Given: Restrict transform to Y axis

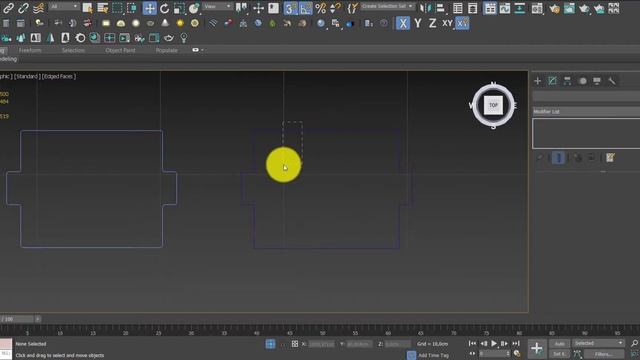Looking at the screenshot, I should point(418,23).
